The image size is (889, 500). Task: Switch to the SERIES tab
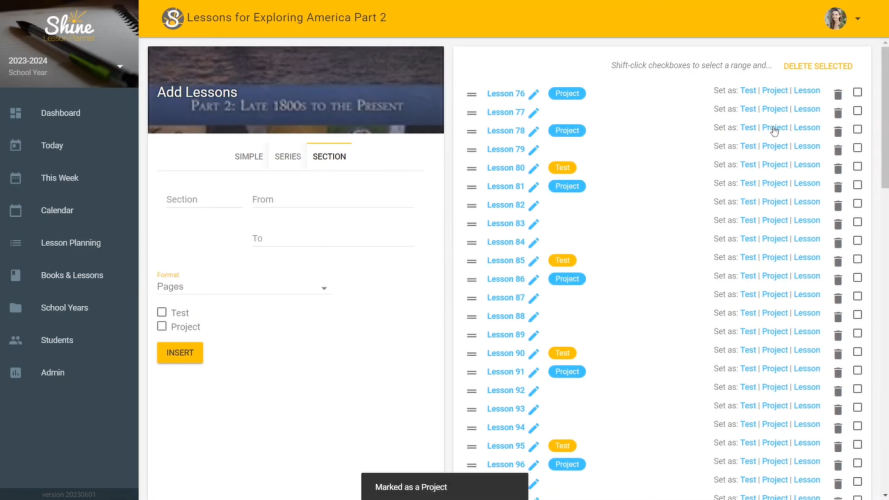click(287, 157)
